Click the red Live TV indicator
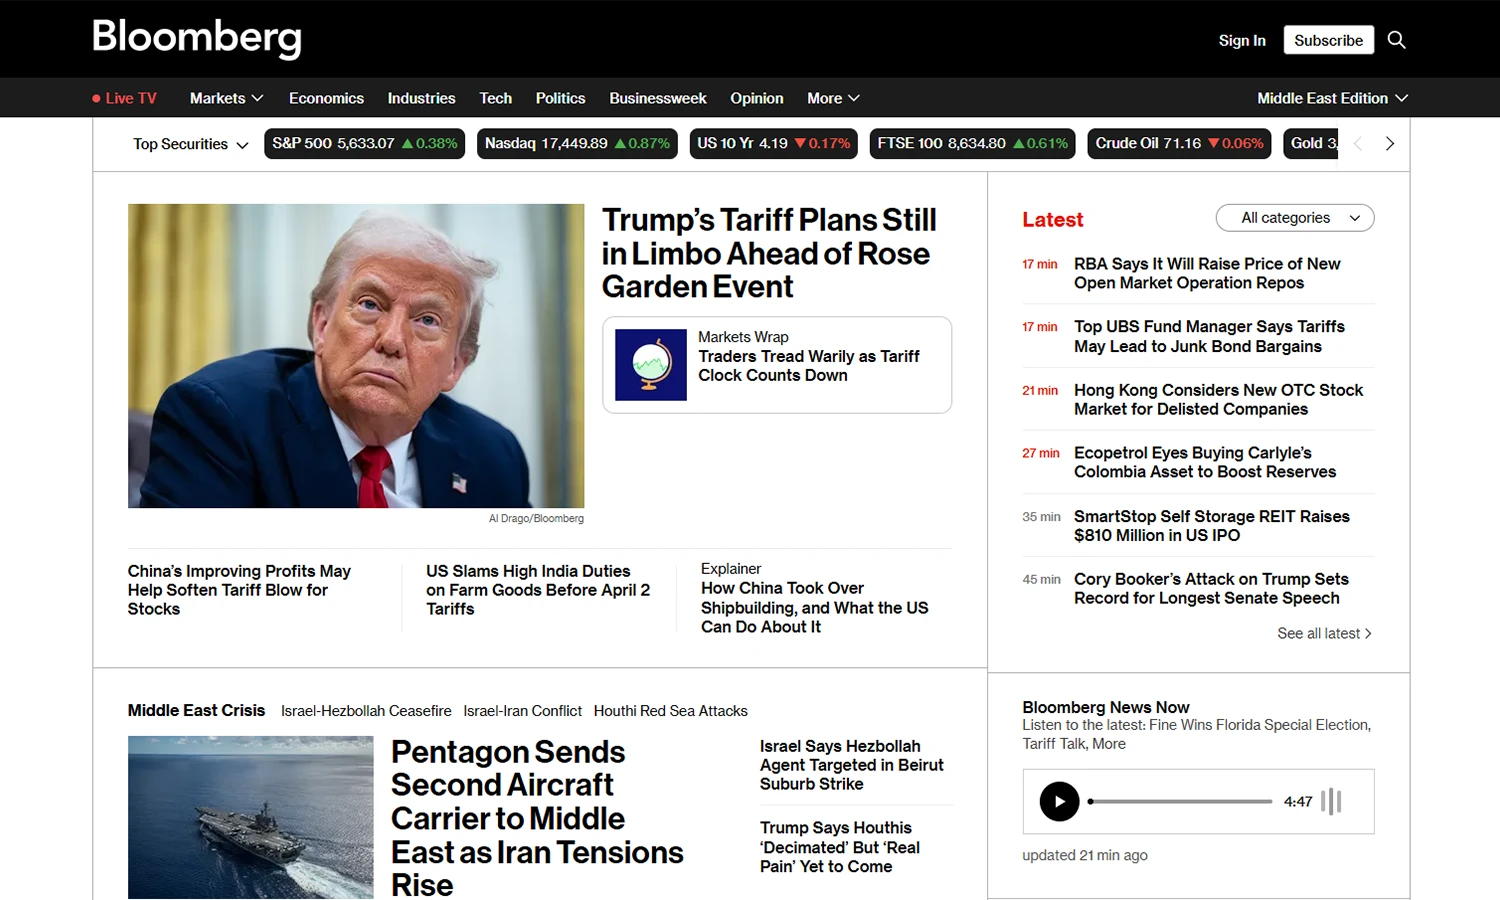 (124, 98)
